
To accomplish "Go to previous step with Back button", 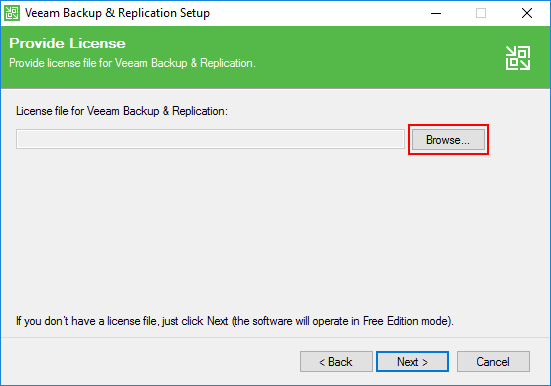I will [x=336, y=361].
